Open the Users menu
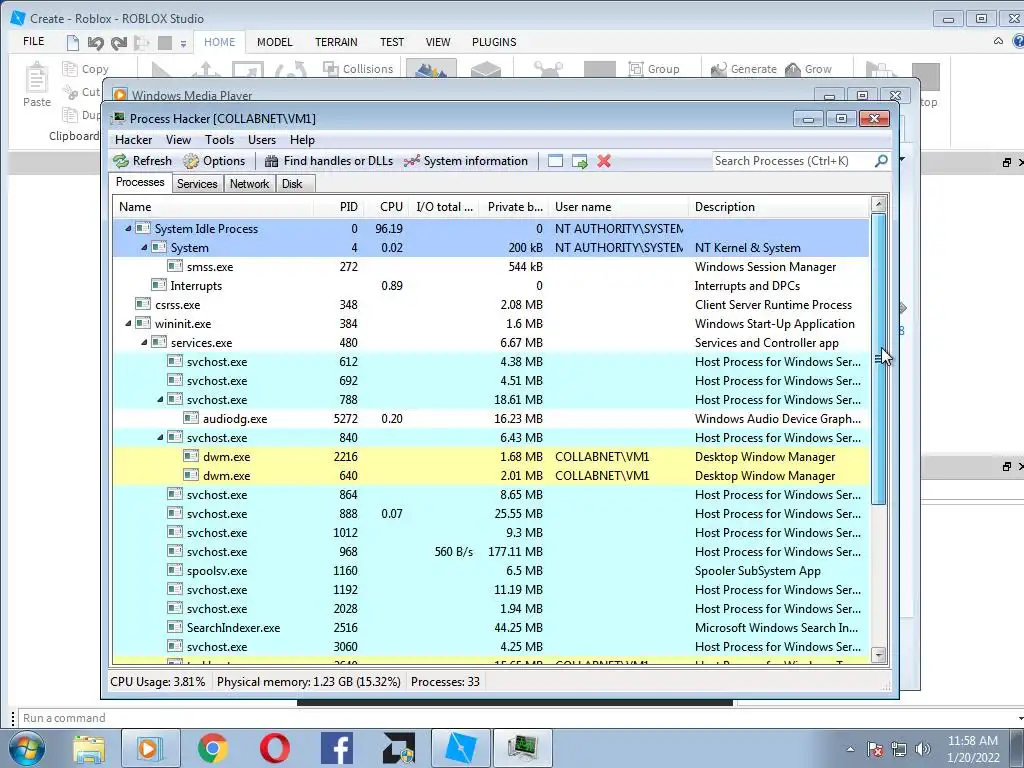Screen dimensions: 1024x768 262,140
